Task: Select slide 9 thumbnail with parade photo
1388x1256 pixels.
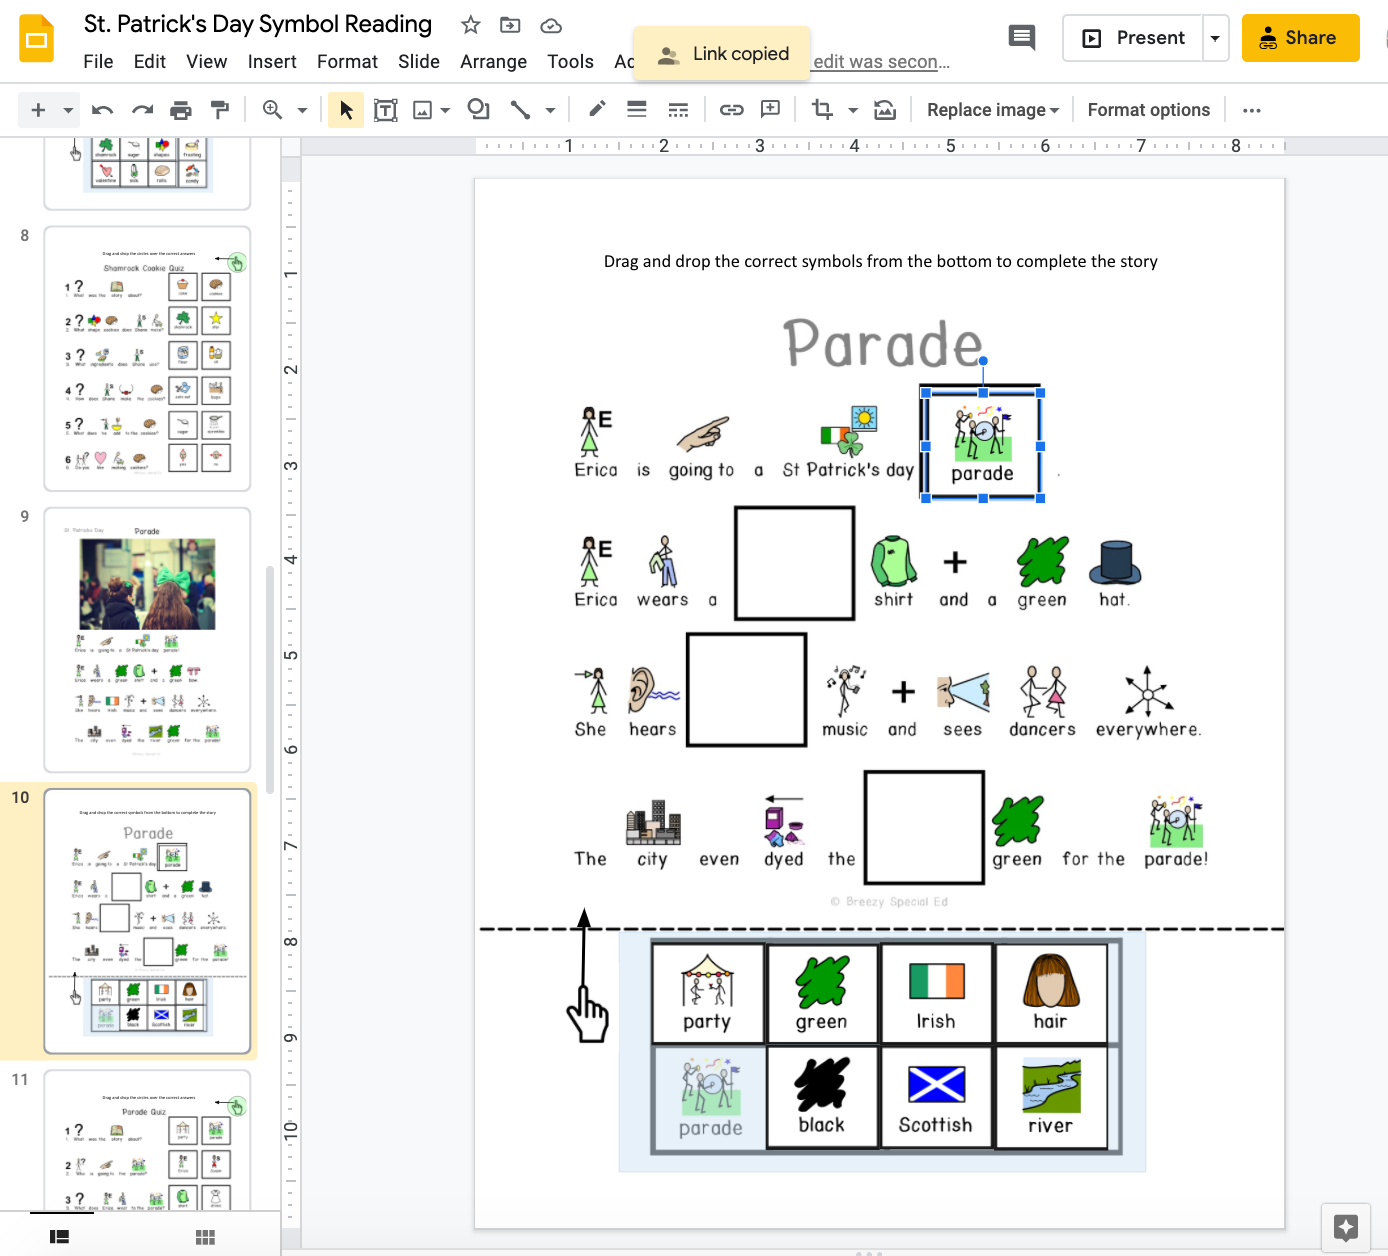Action: 147,640
